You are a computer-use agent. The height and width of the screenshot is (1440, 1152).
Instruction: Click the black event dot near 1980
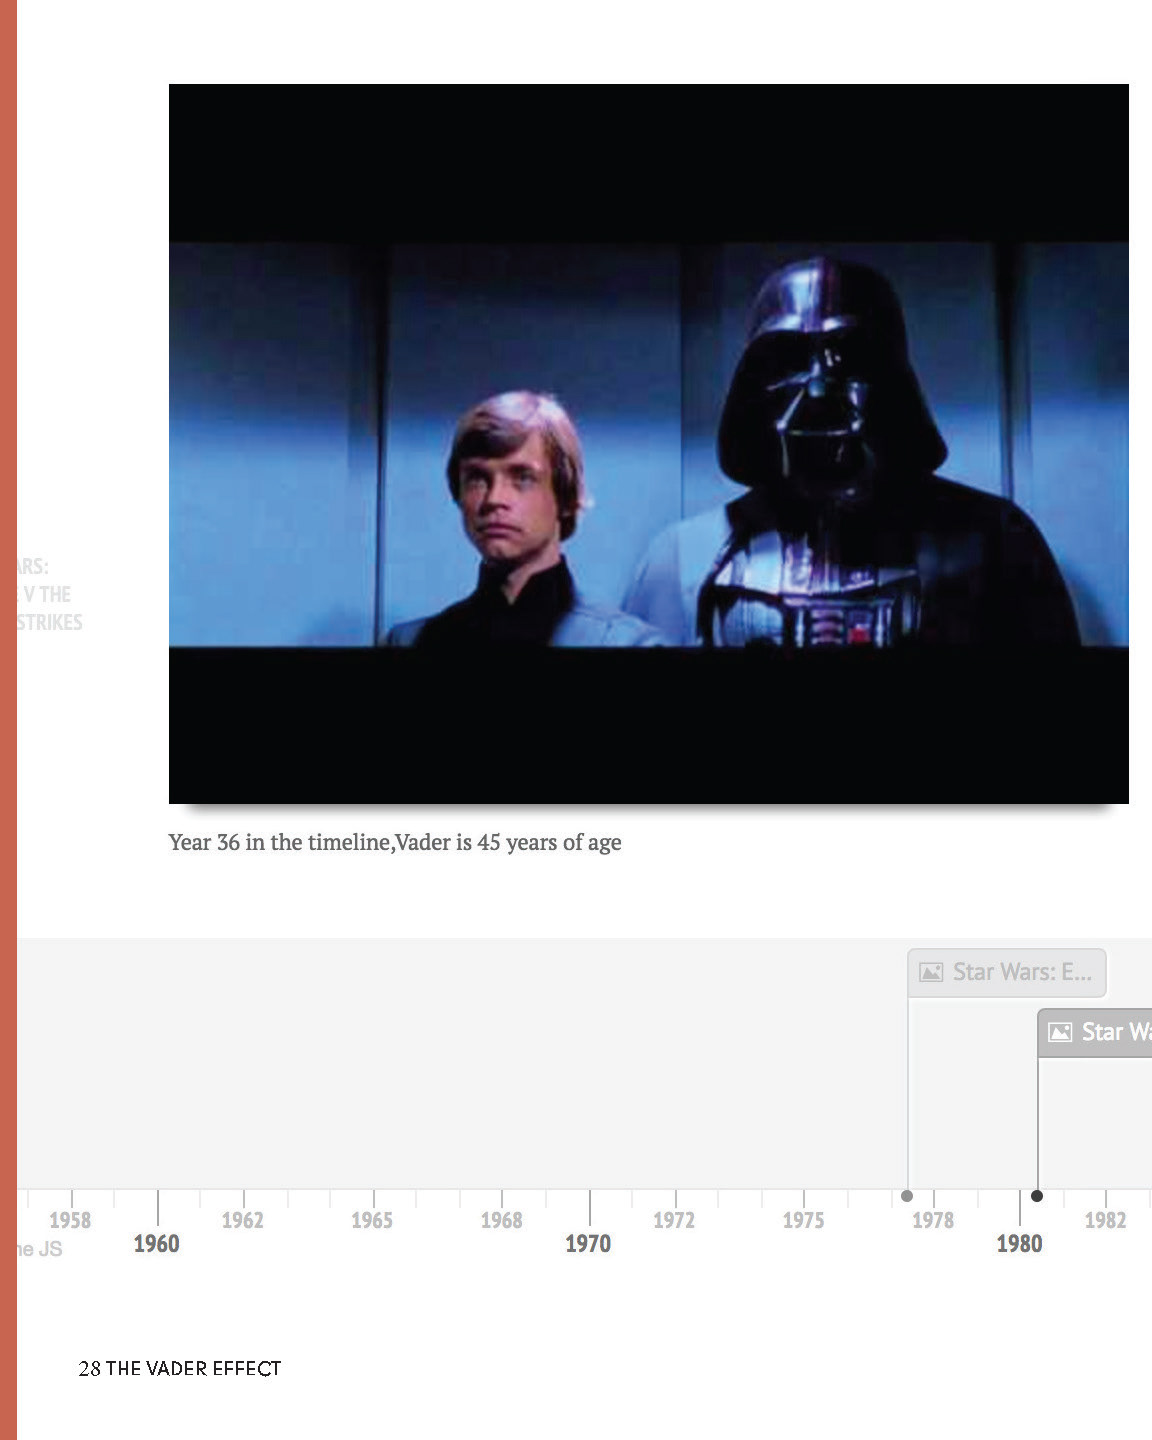point(1037,1196)
